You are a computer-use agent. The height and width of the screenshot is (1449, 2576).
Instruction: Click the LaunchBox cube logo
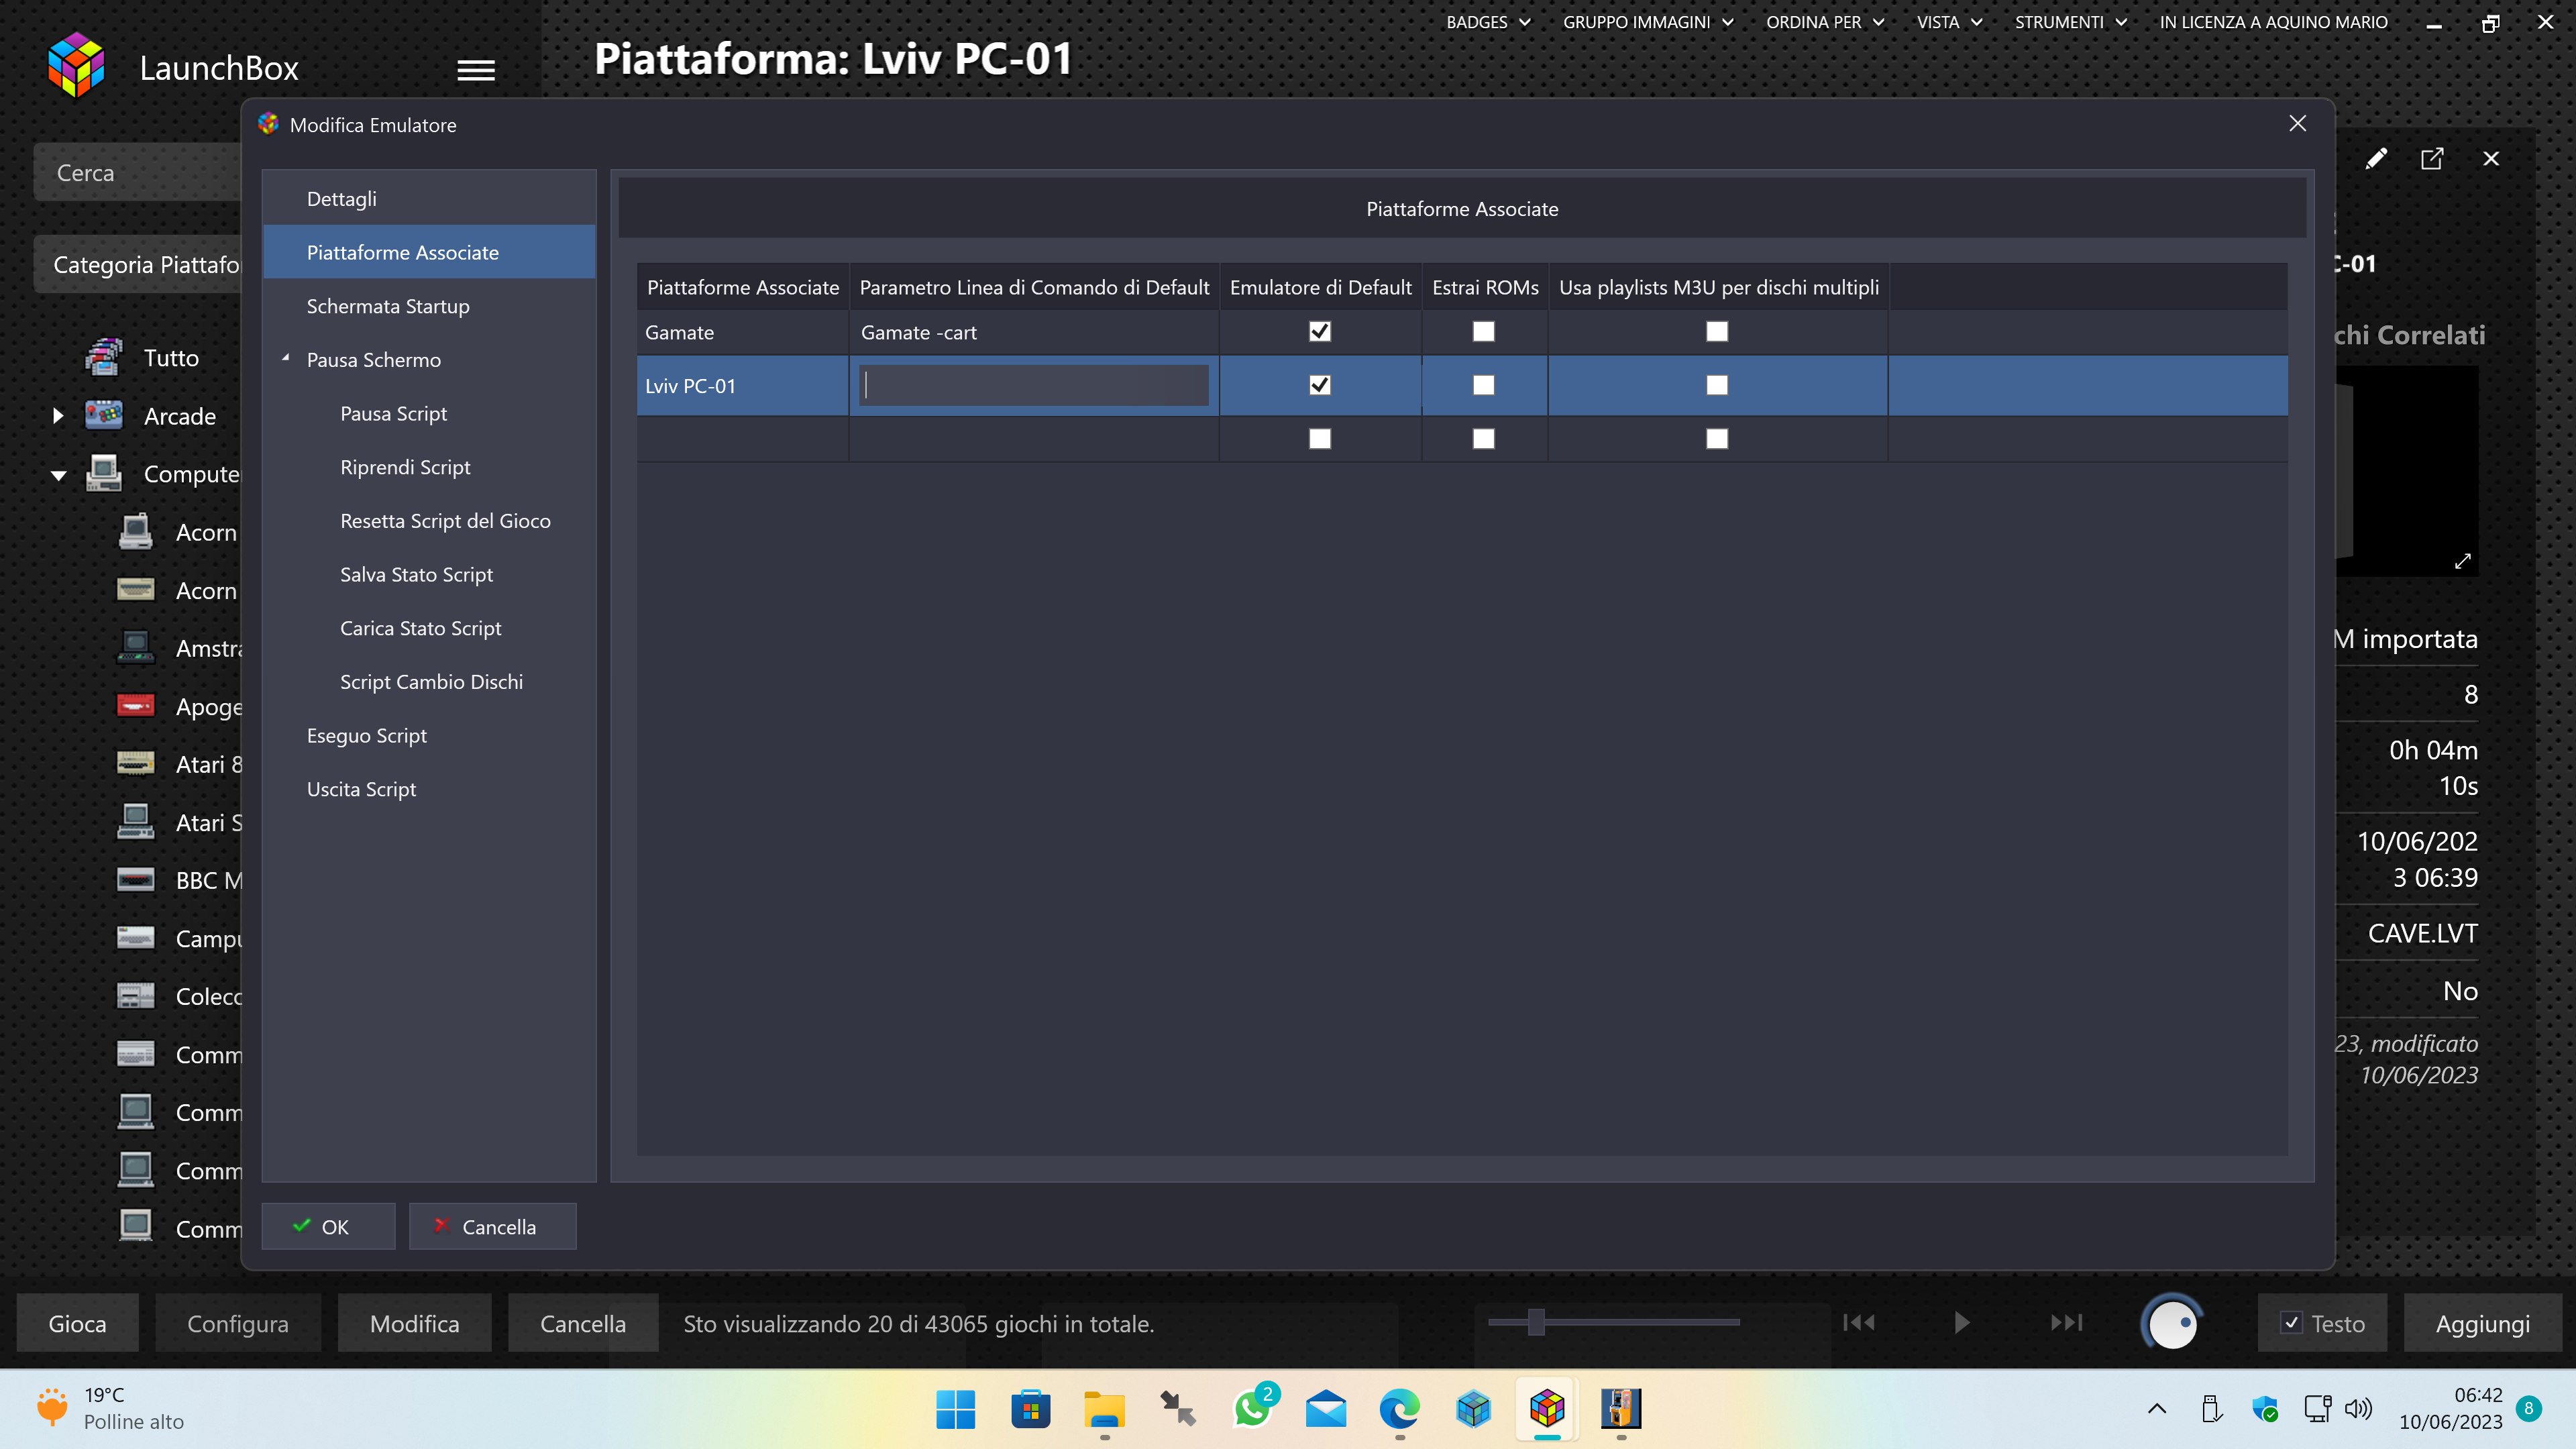click(76, 66)
